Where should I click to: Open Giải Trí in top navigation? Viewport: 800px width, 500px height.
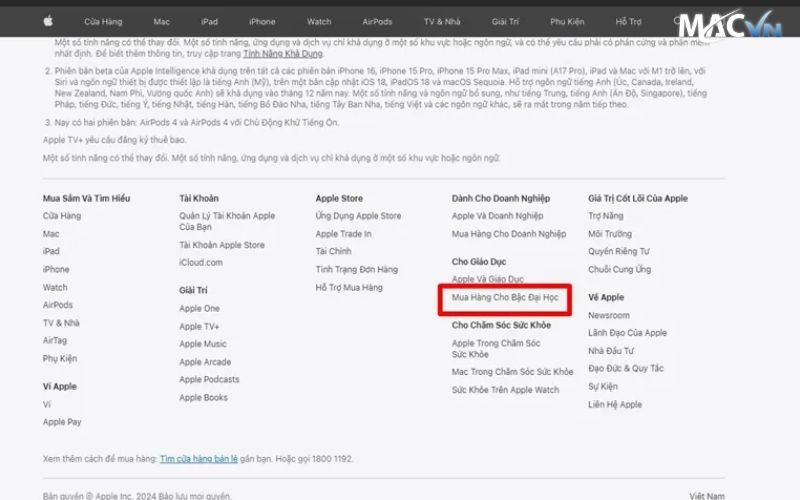point(505,22)
